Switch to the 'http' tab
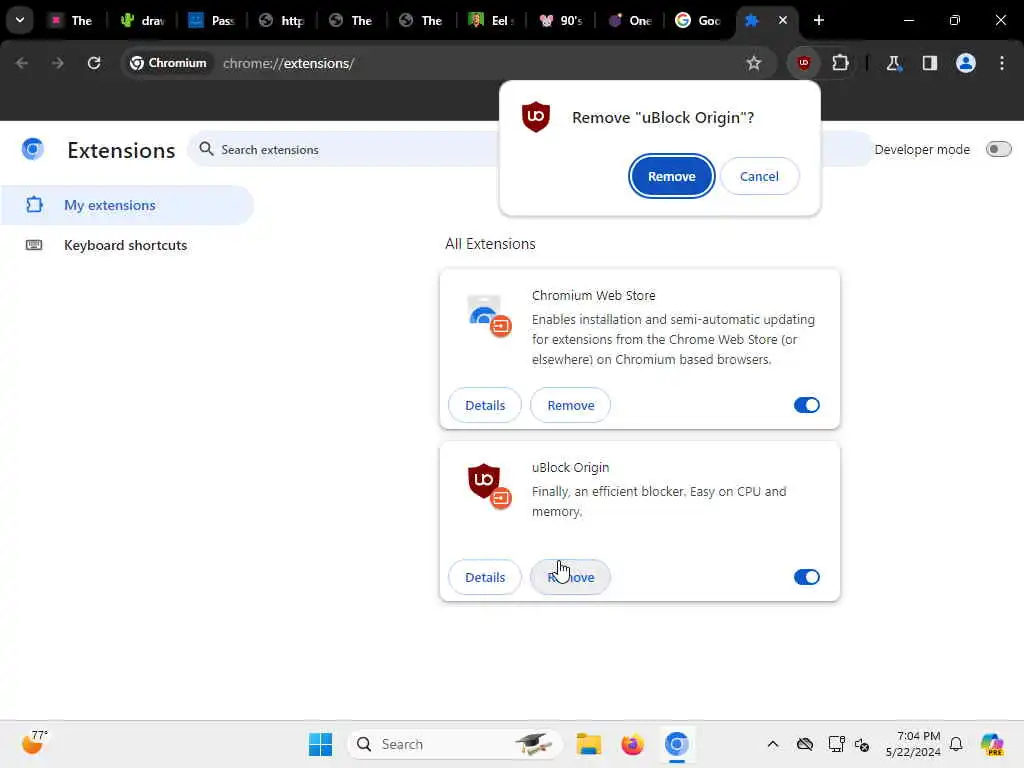Viewport: 1024px width, 768px height. pos(281,20)
